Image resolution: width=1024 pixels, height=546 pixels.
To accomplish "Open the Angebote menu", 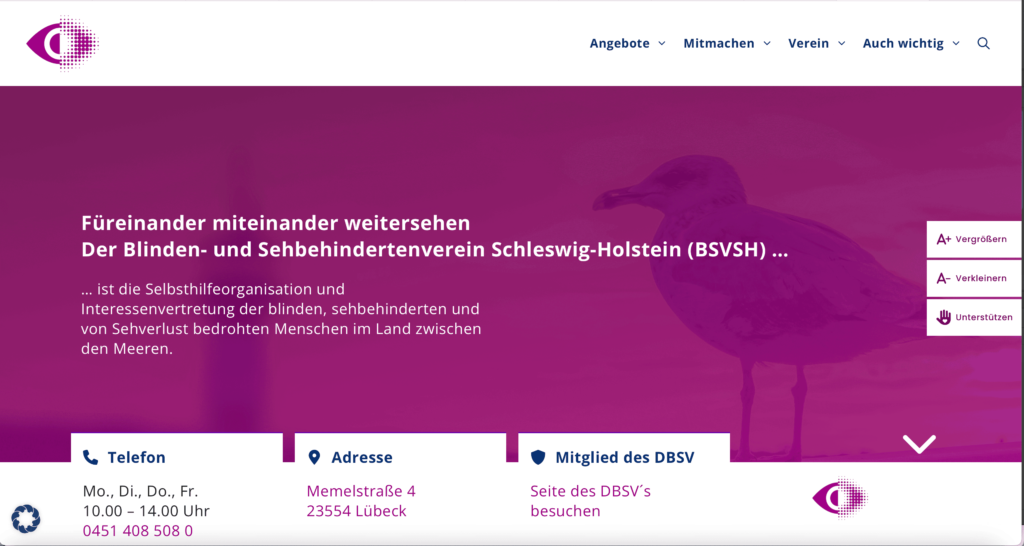I will [620, 43].
